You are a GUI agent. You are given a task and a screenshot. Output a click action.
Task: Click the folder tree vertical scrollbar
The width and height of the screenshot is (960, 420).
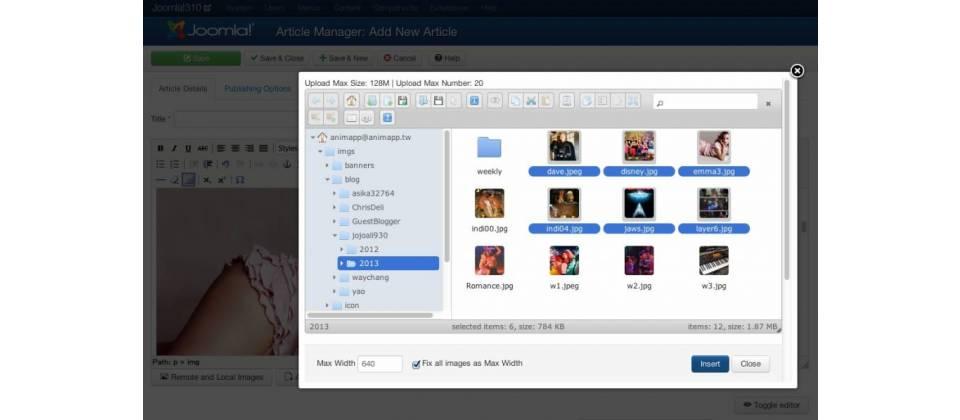click(x=447, y=196)
